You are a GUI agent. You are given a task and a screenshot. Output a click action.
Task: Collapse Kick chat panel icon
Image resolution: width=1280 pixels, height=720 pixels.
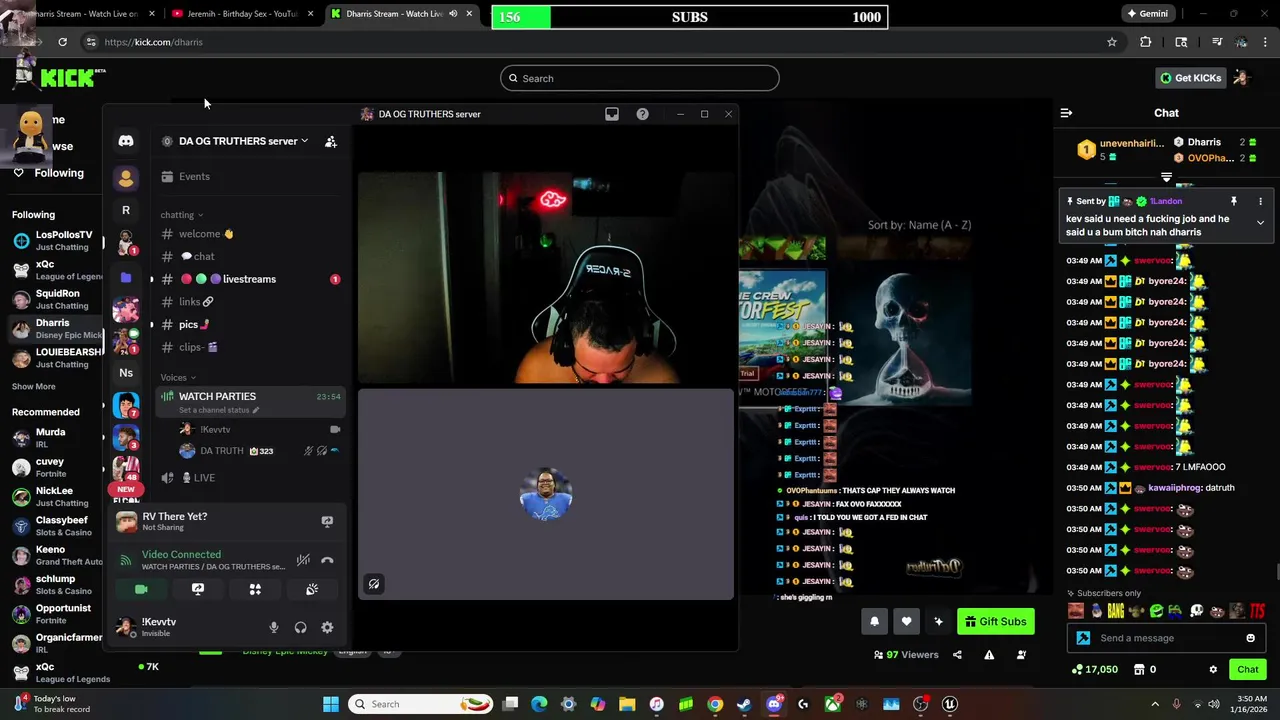tap(1066, 113)
